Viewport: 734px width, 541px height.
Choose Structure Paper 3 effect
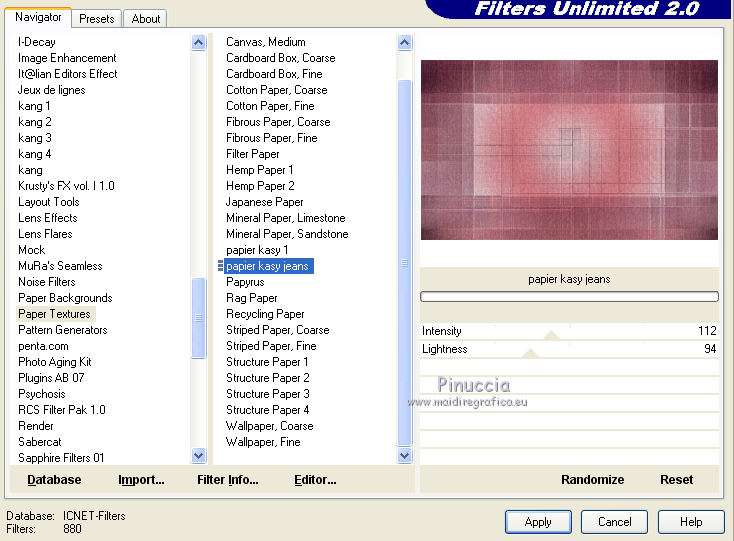[x=267, y=394]
